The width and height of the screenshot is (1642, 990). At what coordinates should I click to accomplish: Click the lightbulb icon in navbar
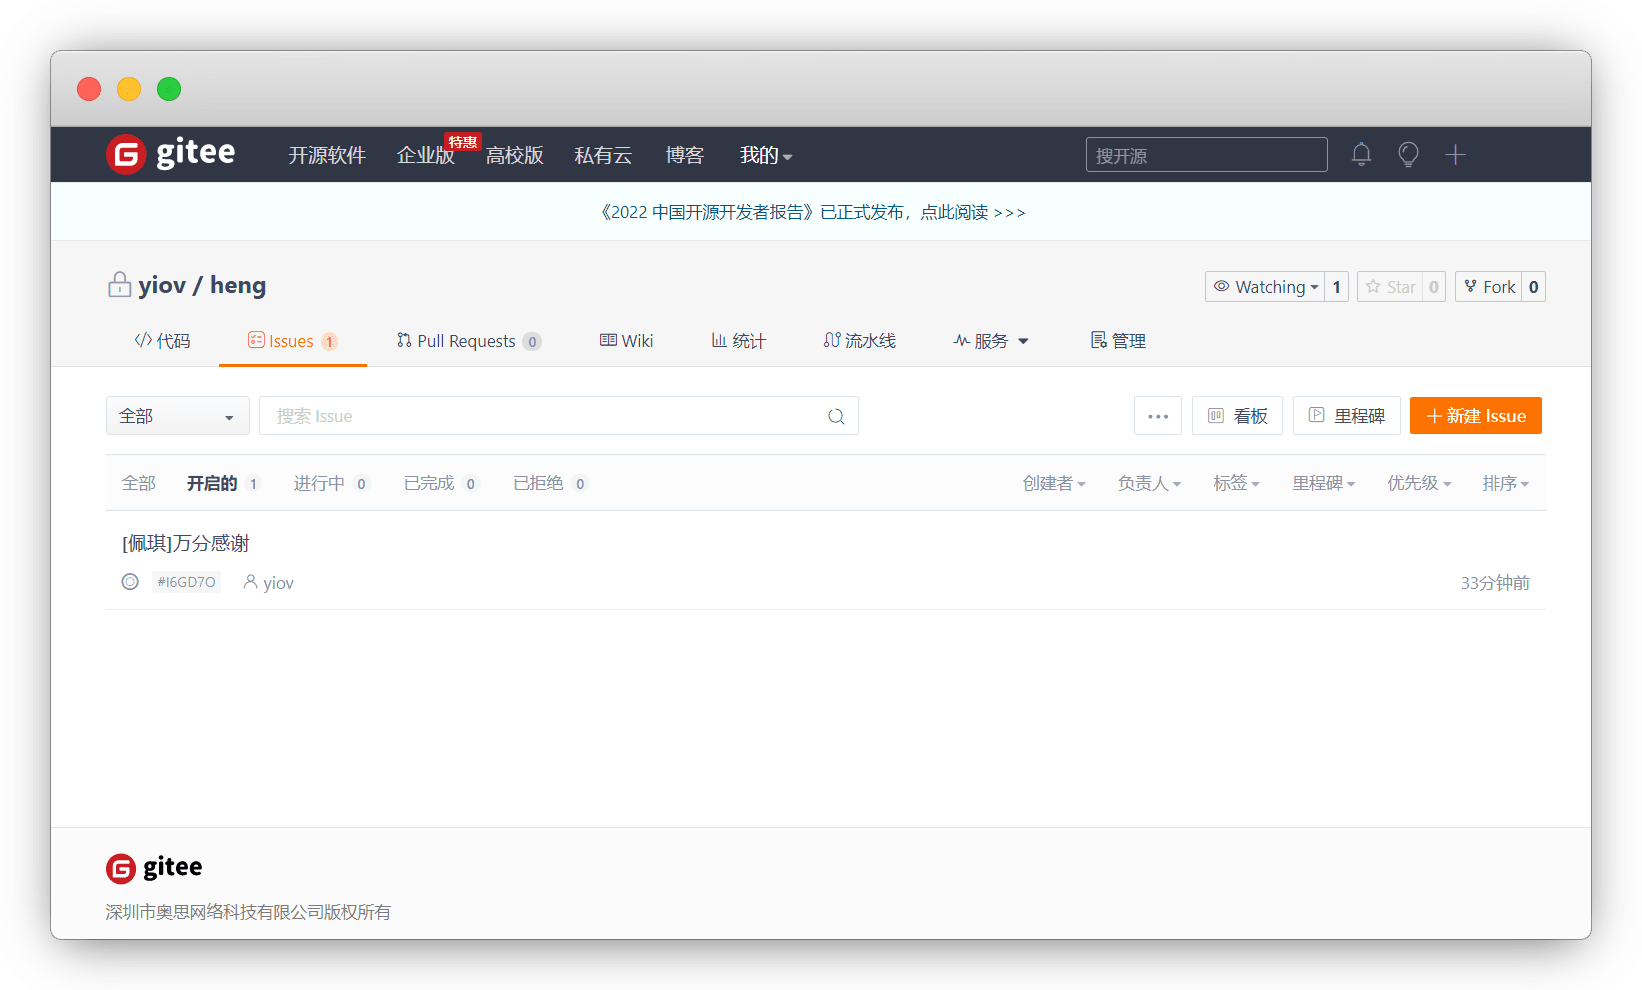tap(1408, 154)
